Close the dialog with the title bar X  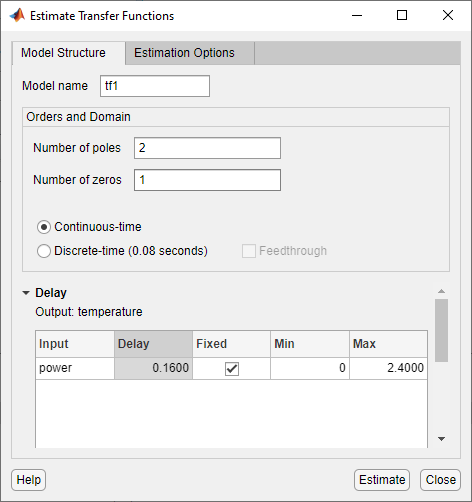click(x=448, y=15)
